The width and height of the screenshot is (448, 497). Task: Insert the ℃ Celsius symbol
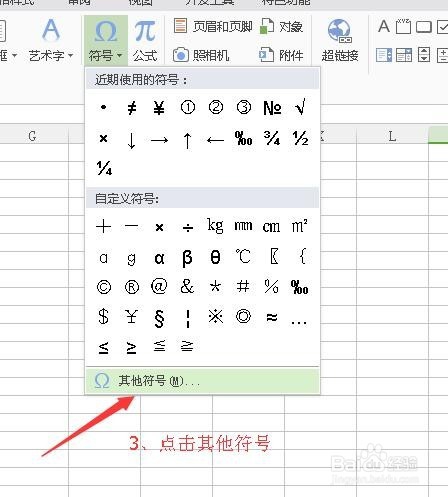click(x=243, y=257)
